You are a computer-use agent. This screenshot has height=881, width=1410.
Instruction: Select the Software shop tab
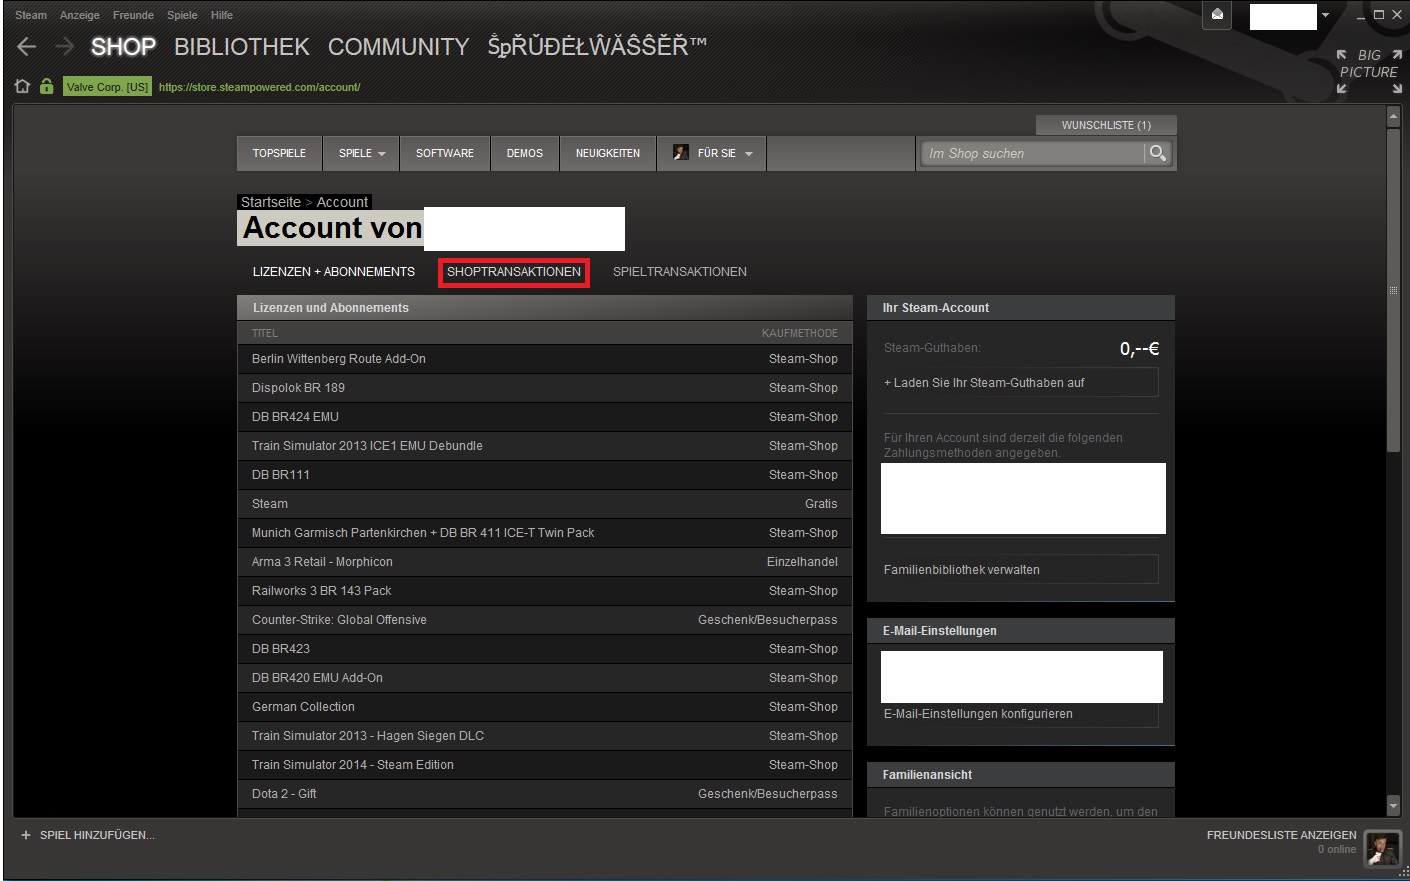445,153
